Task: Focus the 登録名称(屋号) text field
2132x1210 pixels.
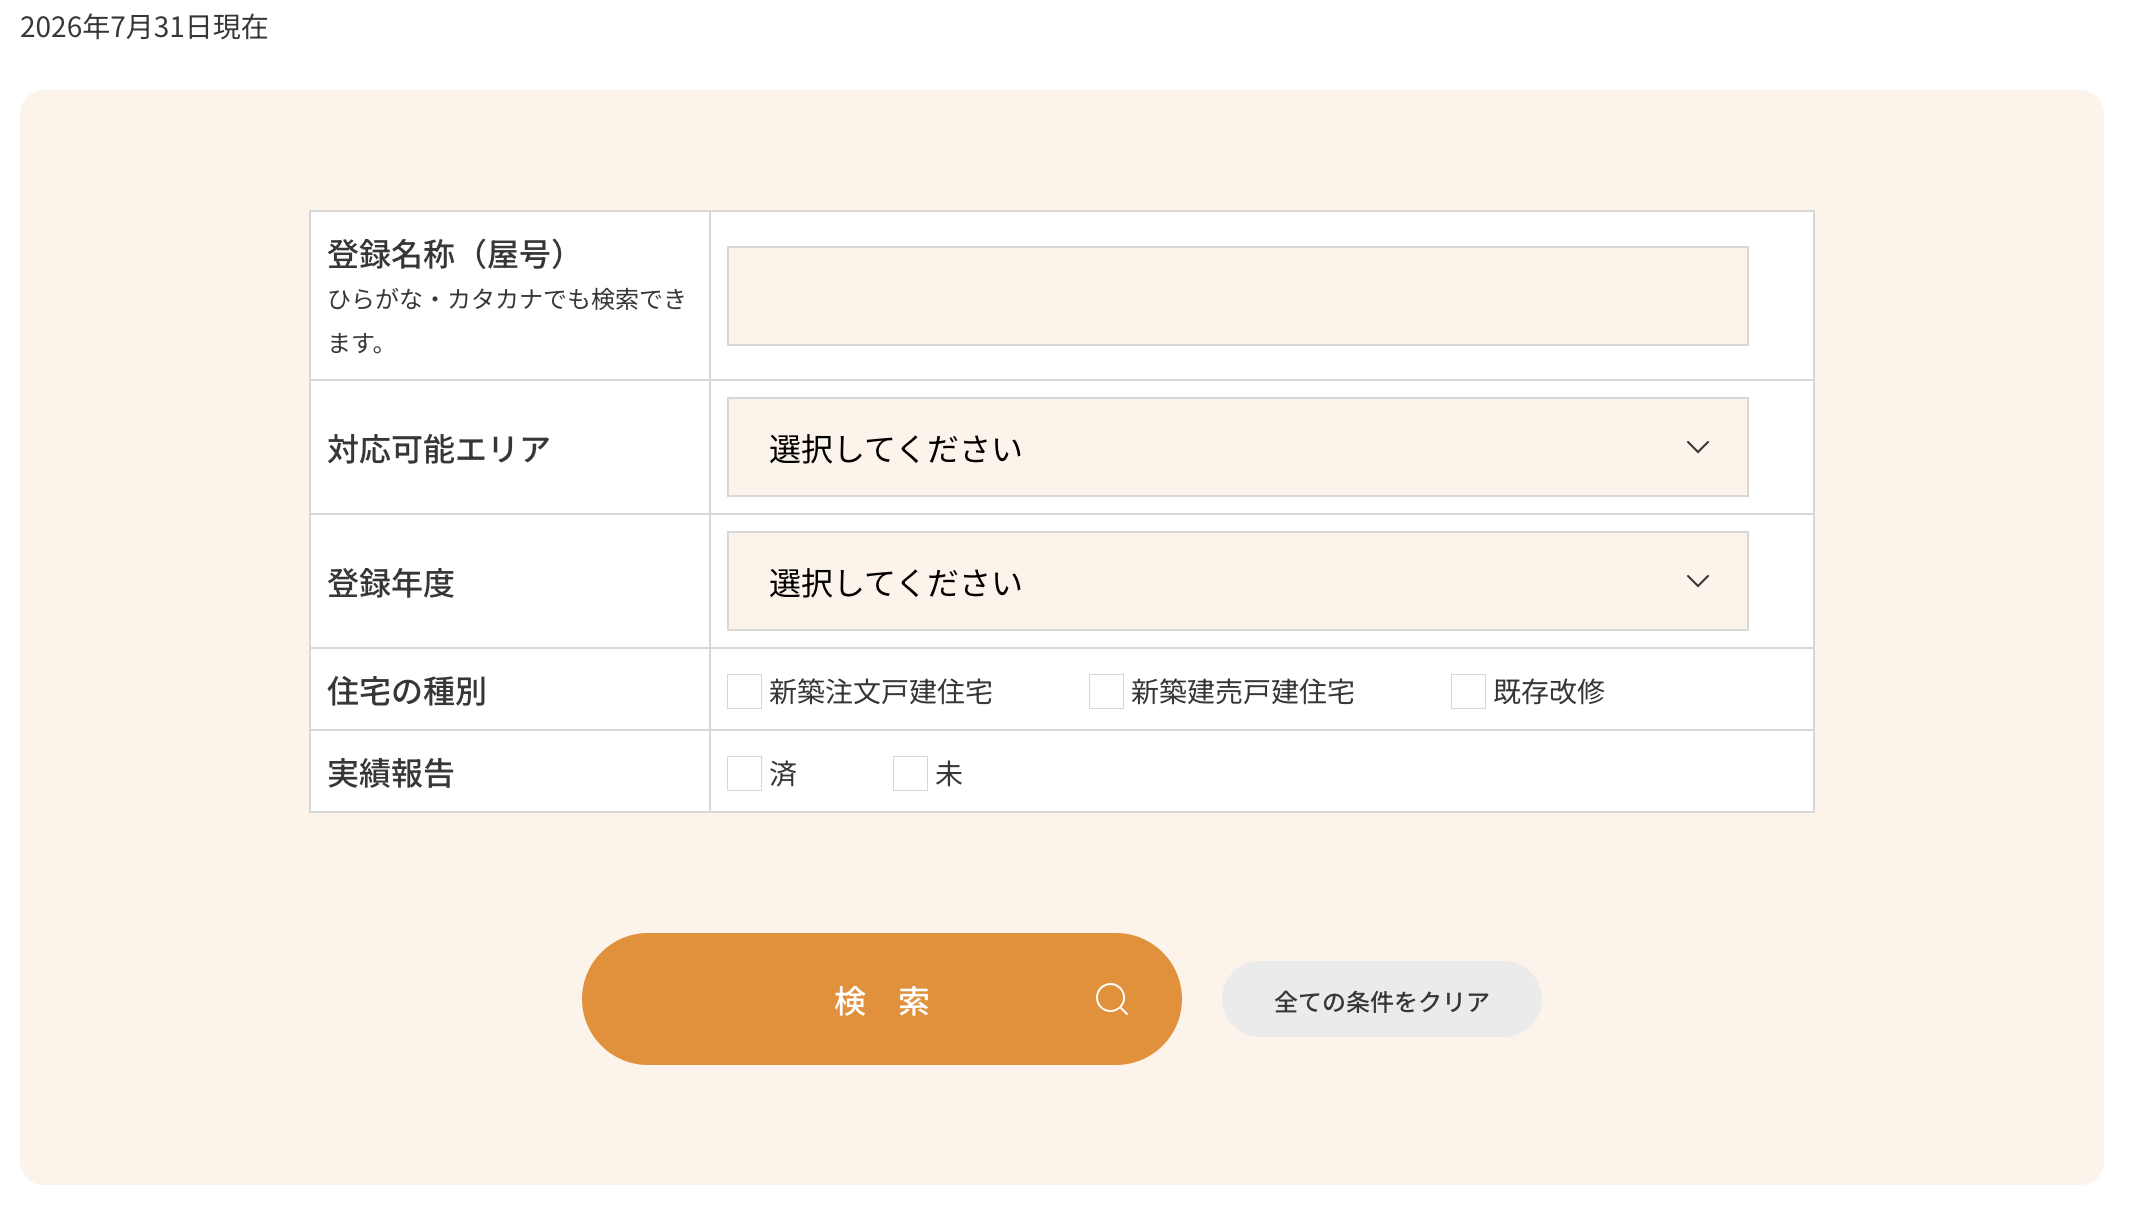Action: 1237,296
